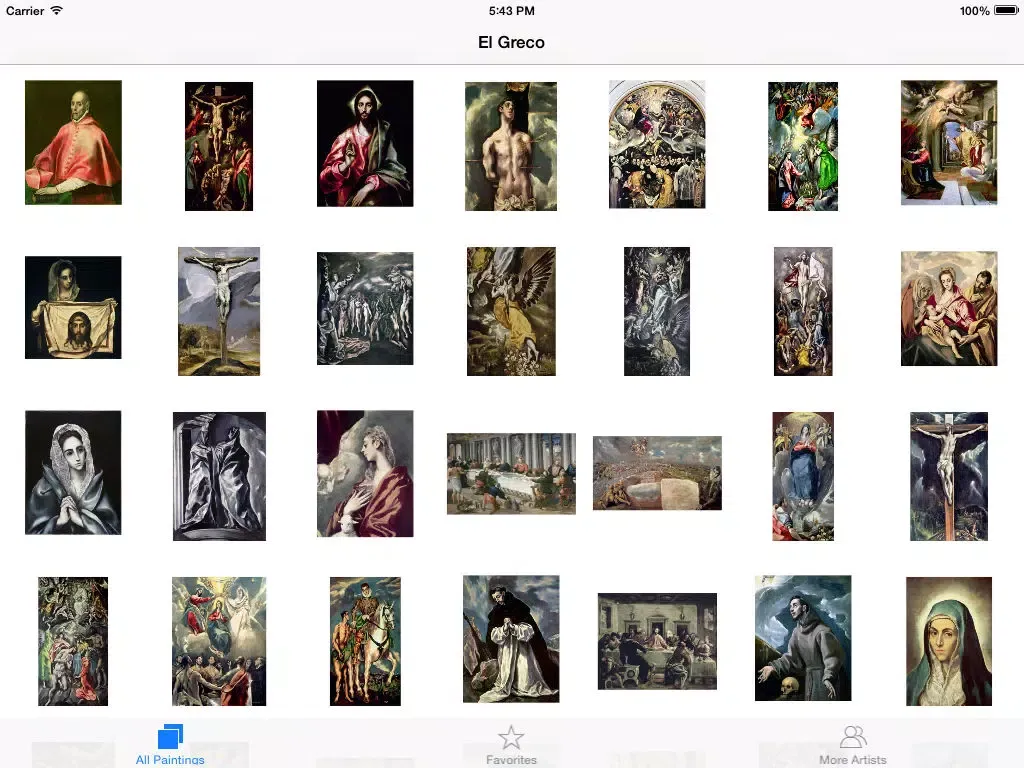This screenshot has height=768, width=1024.
Task: Open Saint Francis with skull painting
Action: point(803,638)
